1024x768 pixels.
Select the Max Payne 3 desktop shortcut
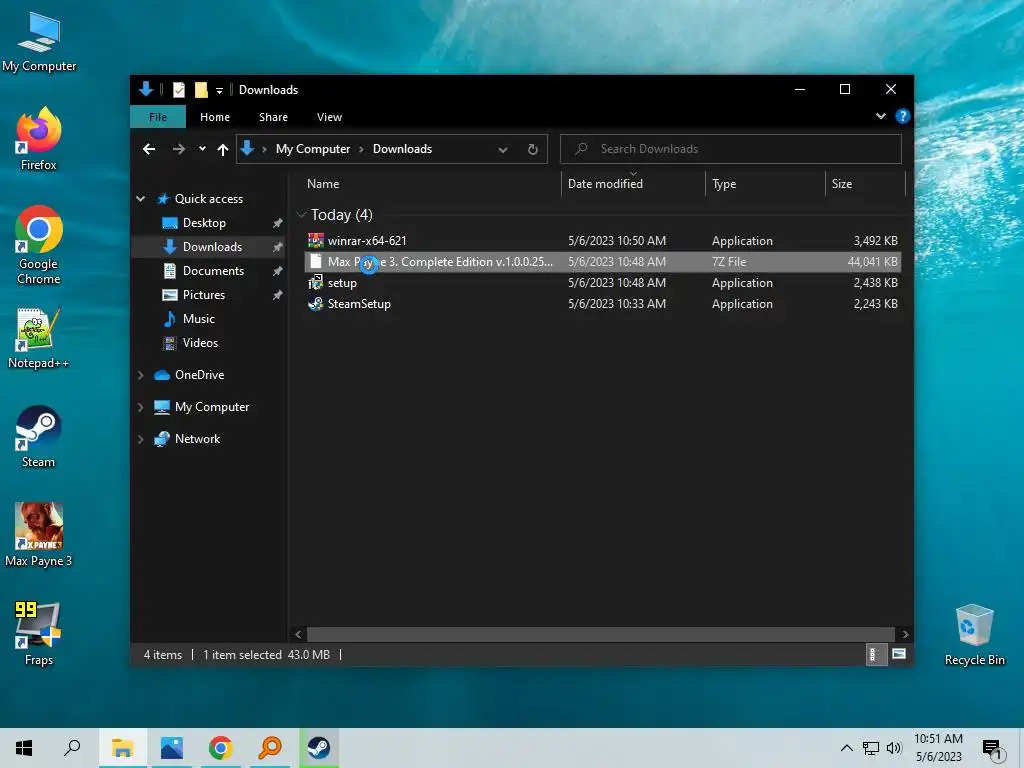pos(39,535)
